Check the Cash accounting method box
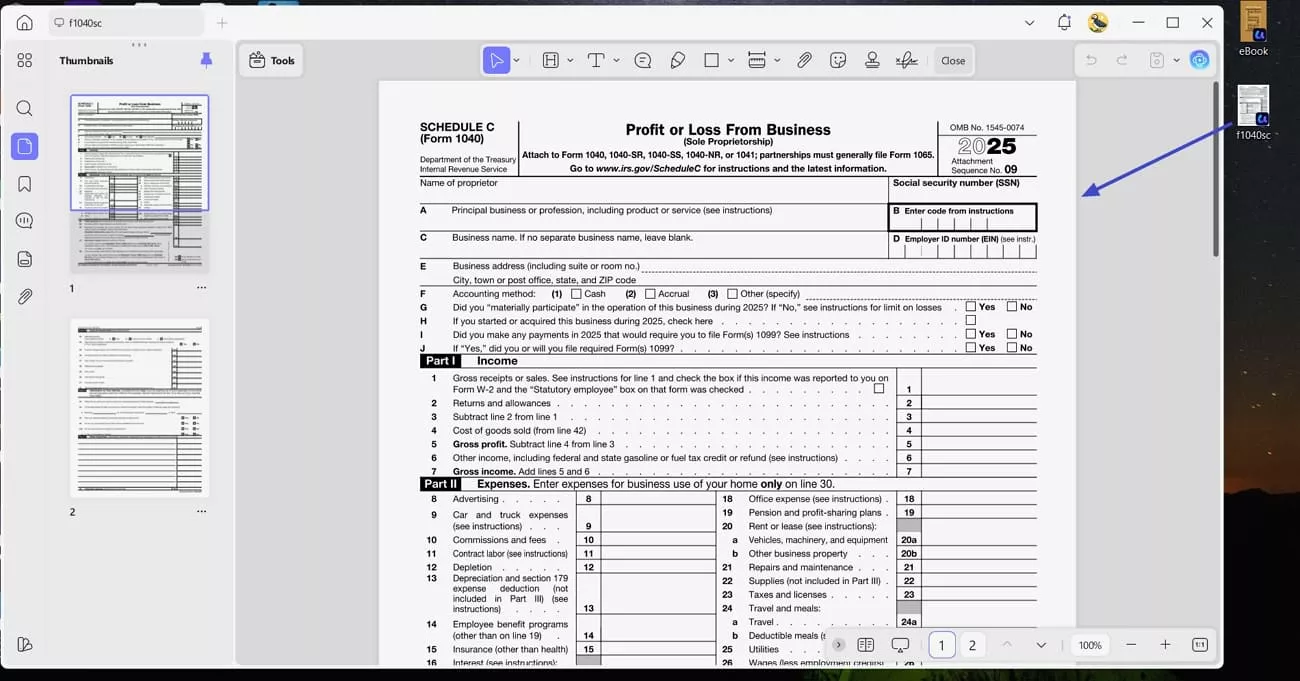The height and width of the screenshot is (681, 1300). tap(575, 294)
